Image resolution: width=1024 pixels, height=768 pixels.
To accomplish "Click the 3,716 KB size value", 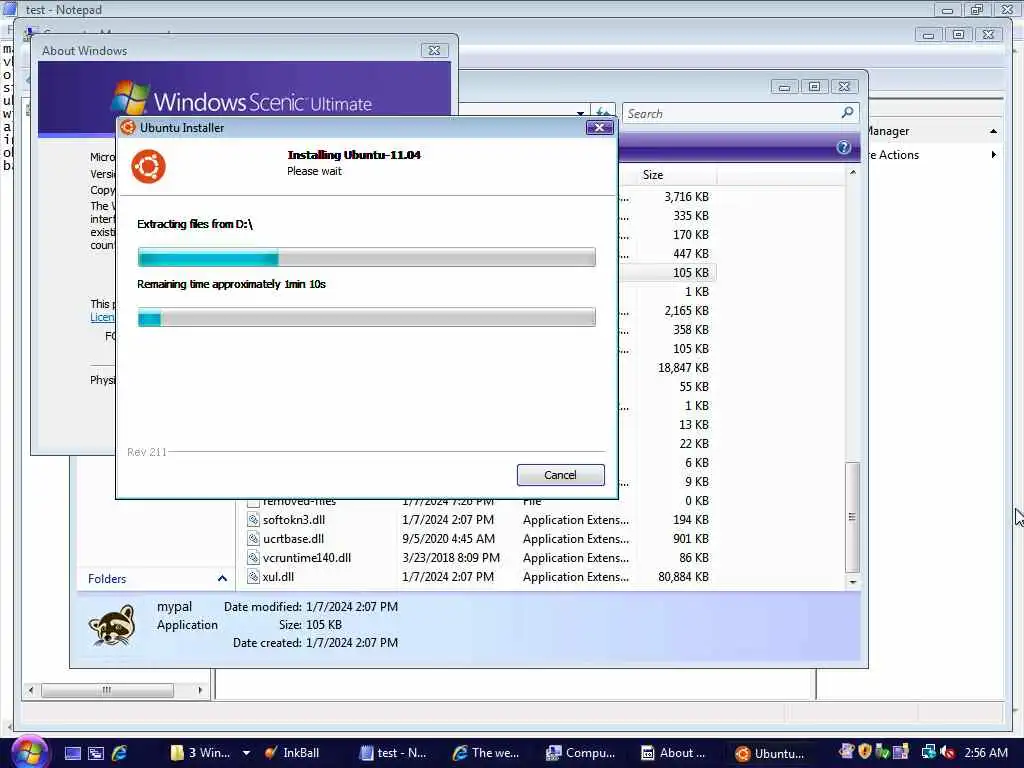I will (x=686, y=197).
